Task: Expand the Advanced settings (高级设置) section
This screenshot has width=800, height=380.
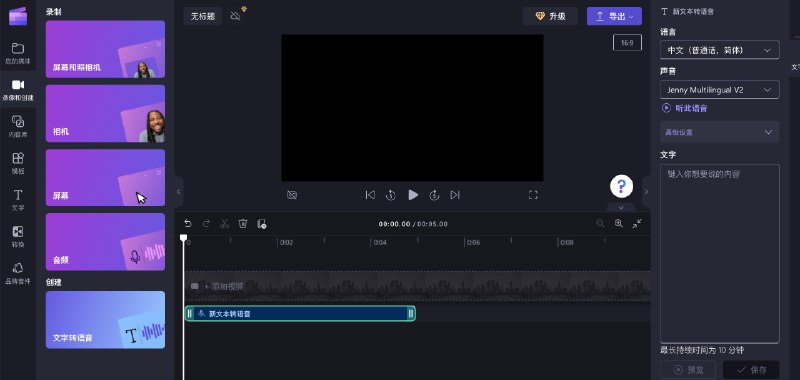Action: 719,132
